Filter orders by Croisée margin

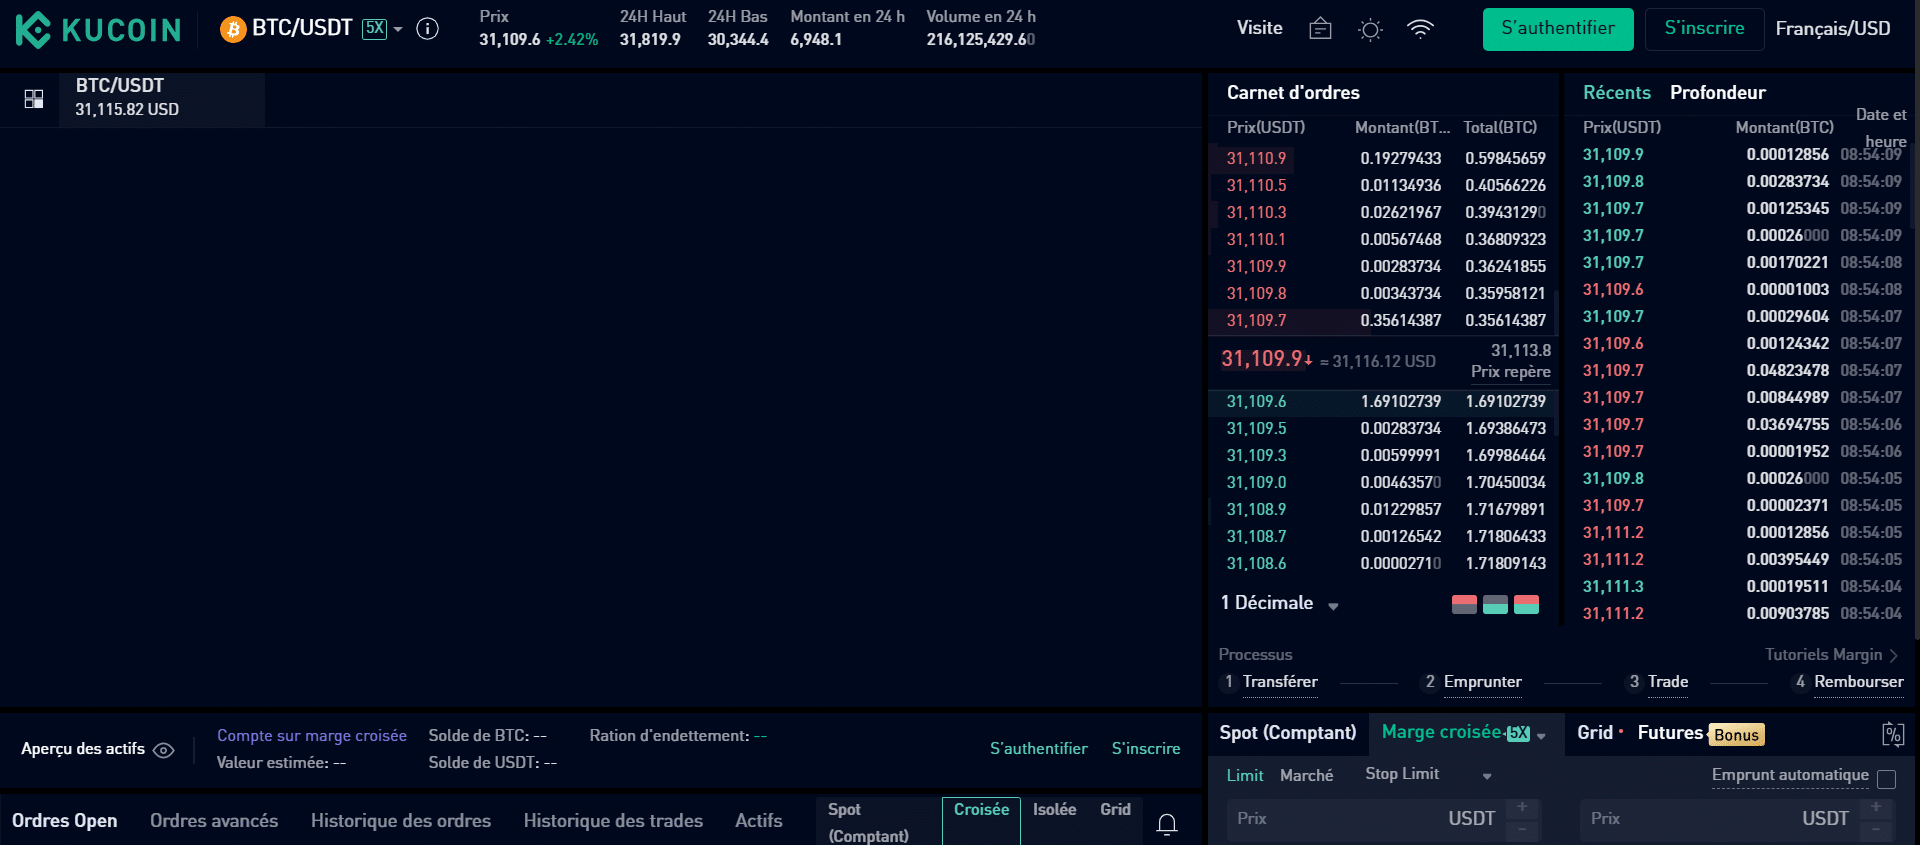[x=981, y=821]
